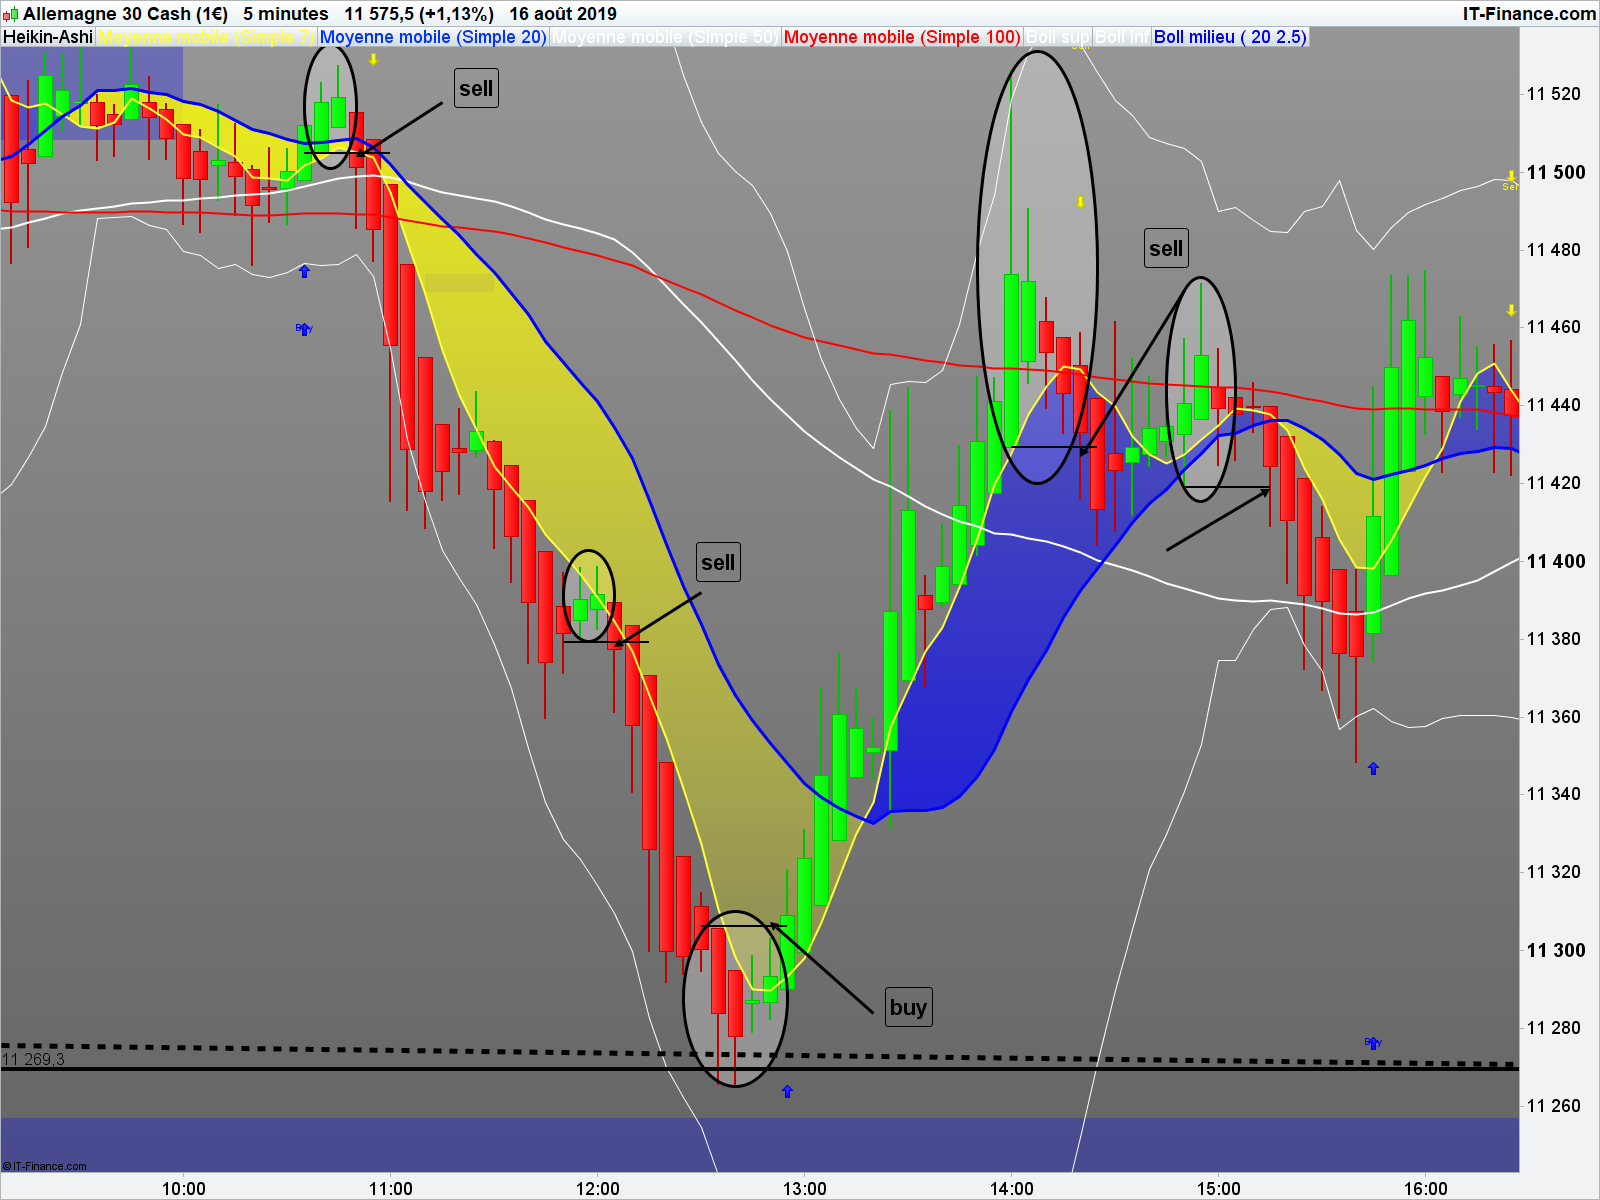The width and height of the screenshot is (1600, 1200).
Task: Select the 11 420 price axis label
Action: pyautogui.click(x=1554, y=483)
